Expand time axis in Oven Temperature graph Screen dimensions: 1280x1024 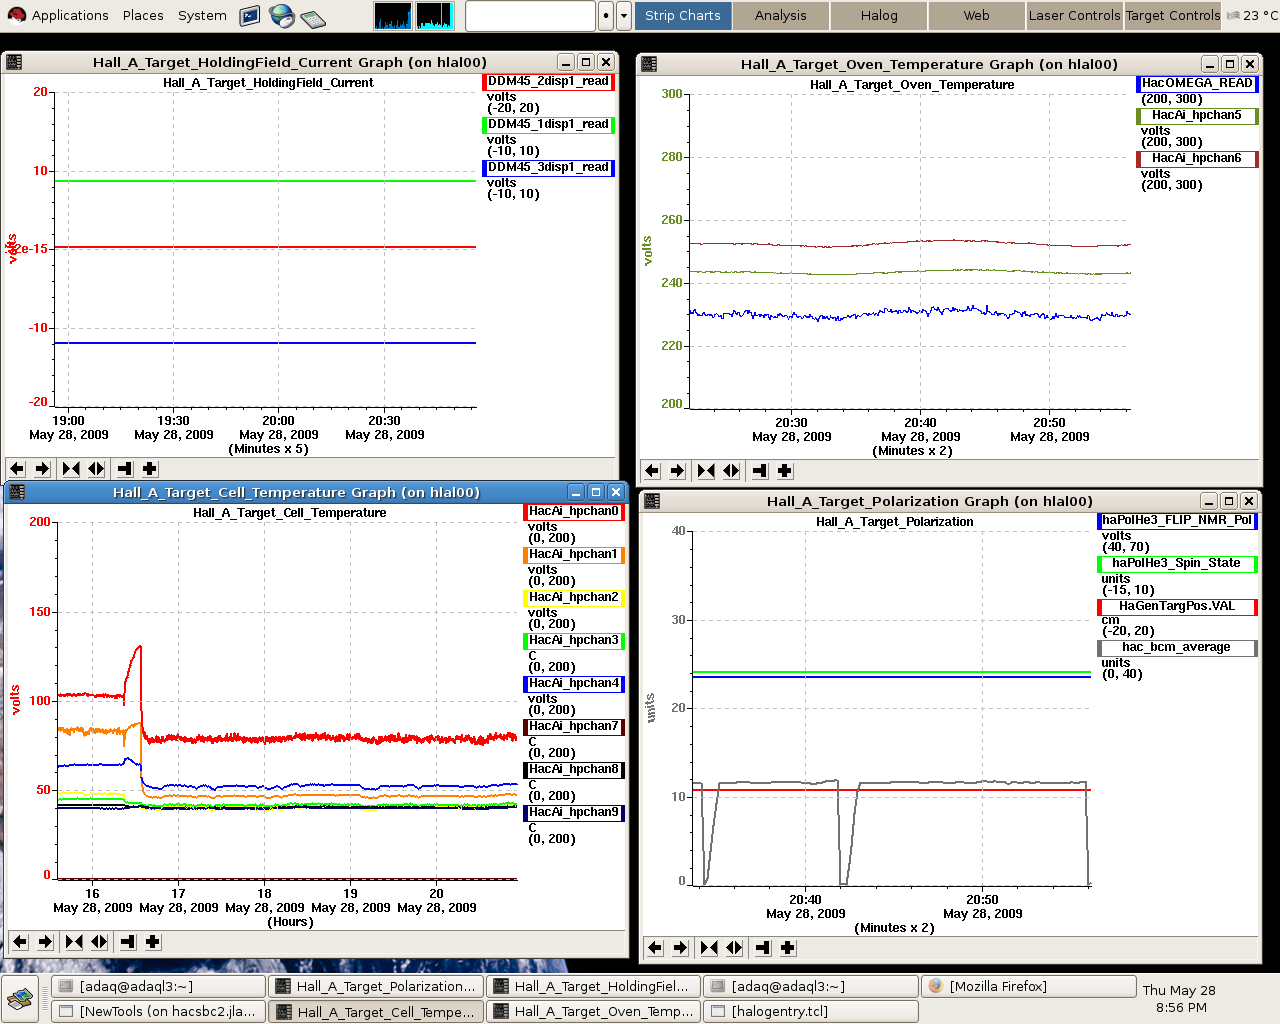click(x=731, y=471)
